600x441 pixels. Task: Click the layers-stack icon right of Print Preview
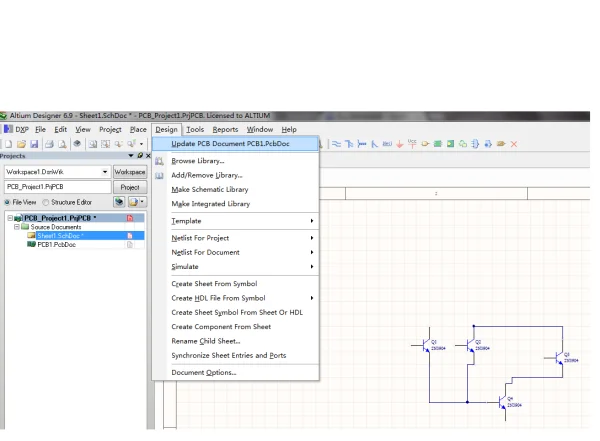pos(77,144)
